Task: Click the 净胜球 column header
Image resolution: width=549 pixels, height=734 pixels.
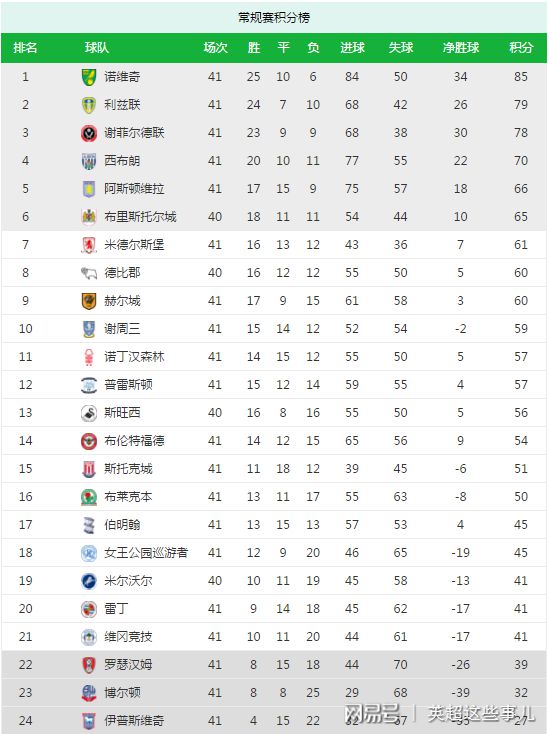Action: [461, 48]
